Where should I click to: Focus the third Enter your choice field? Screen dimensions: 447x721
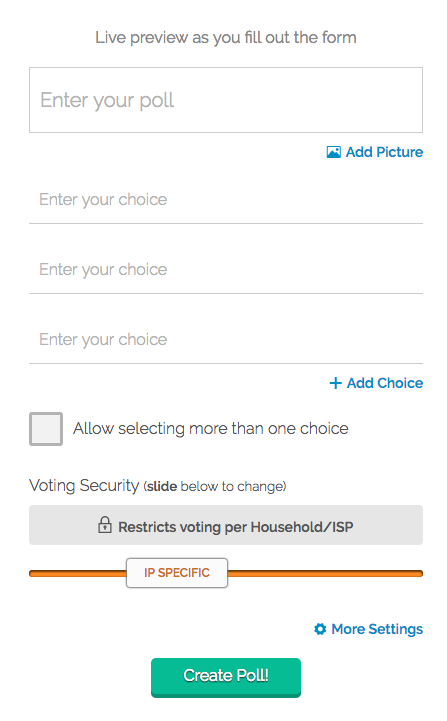[x=226, y=340]
